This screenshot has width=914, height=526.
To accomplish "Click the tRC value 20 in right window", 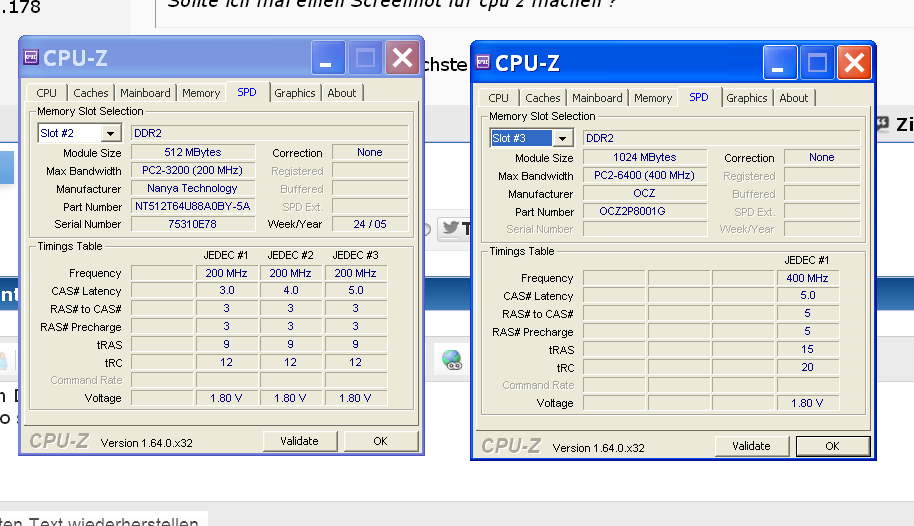I will point(807,367).
